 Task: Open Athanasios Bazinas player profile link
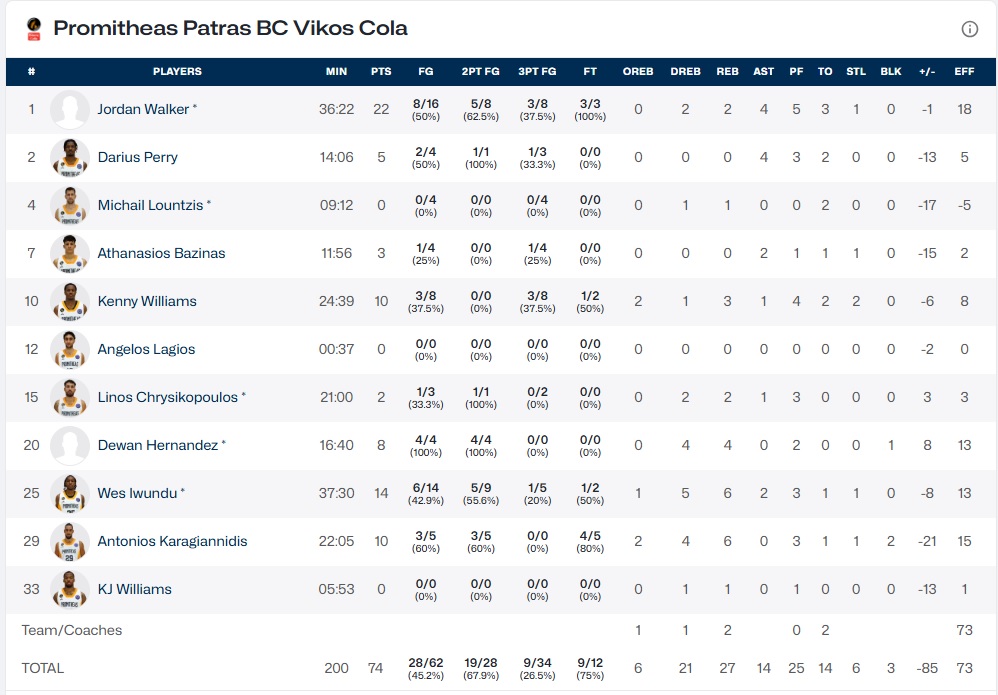(161, 253)
